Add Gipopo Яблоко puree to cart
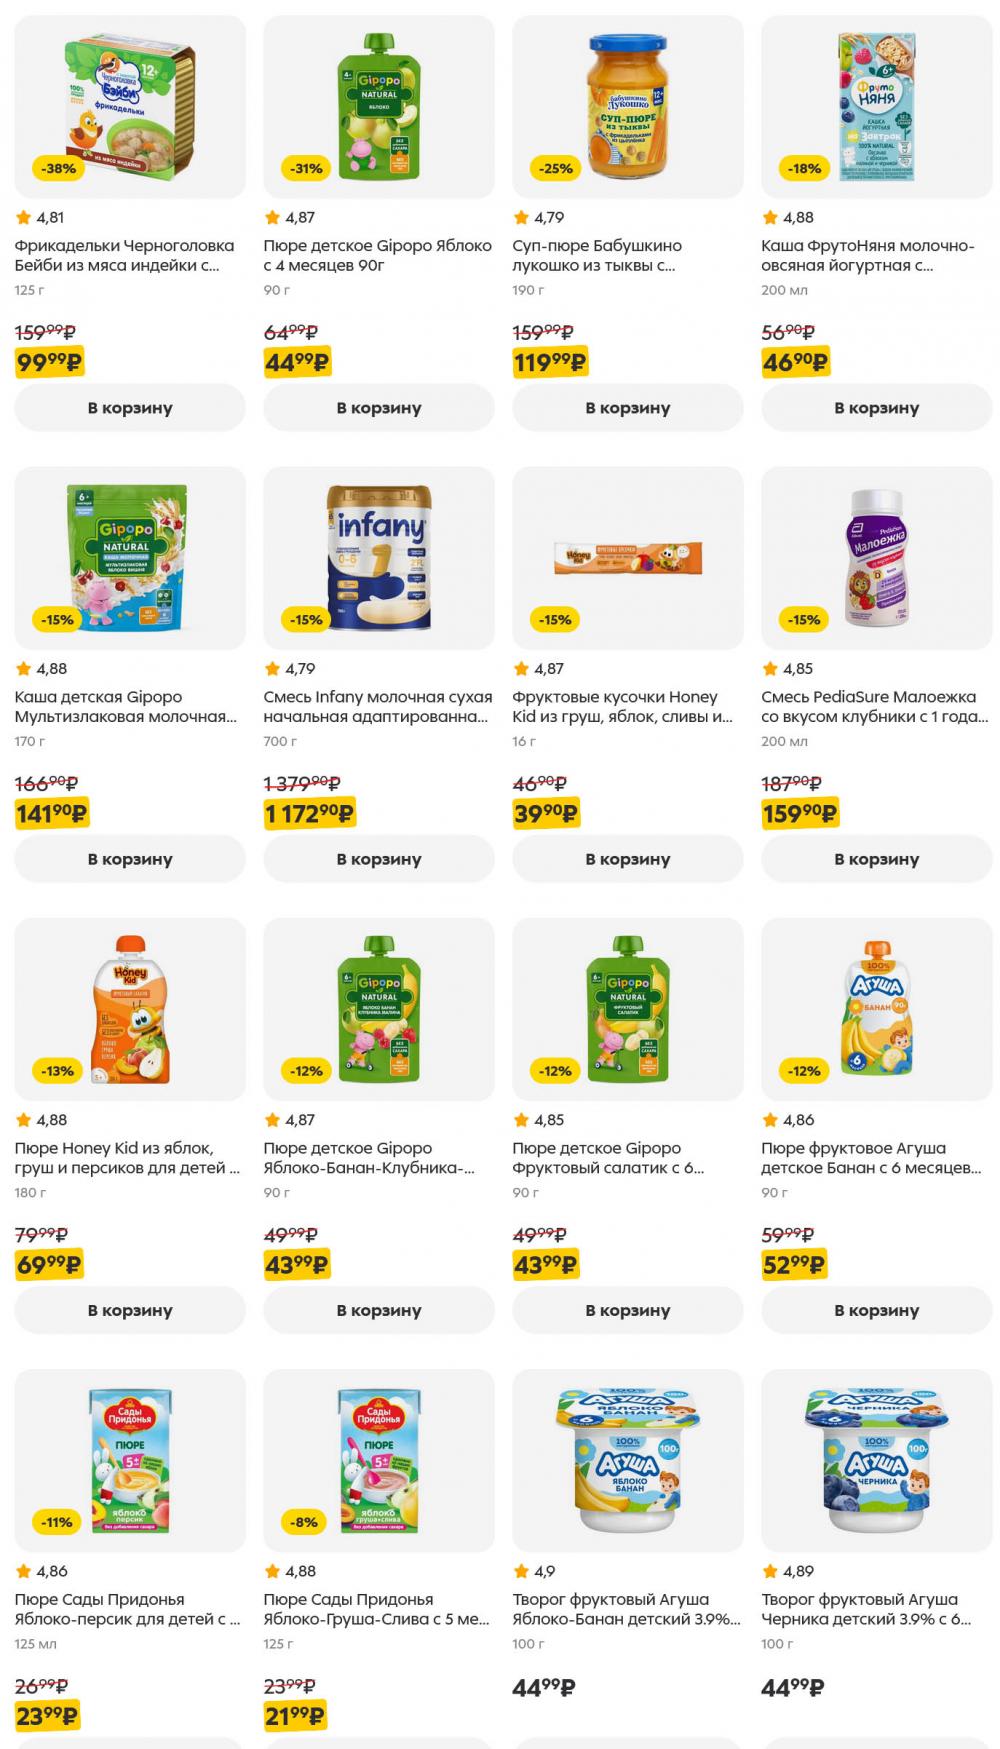Screen dimensions: 1000x1749 378,408
